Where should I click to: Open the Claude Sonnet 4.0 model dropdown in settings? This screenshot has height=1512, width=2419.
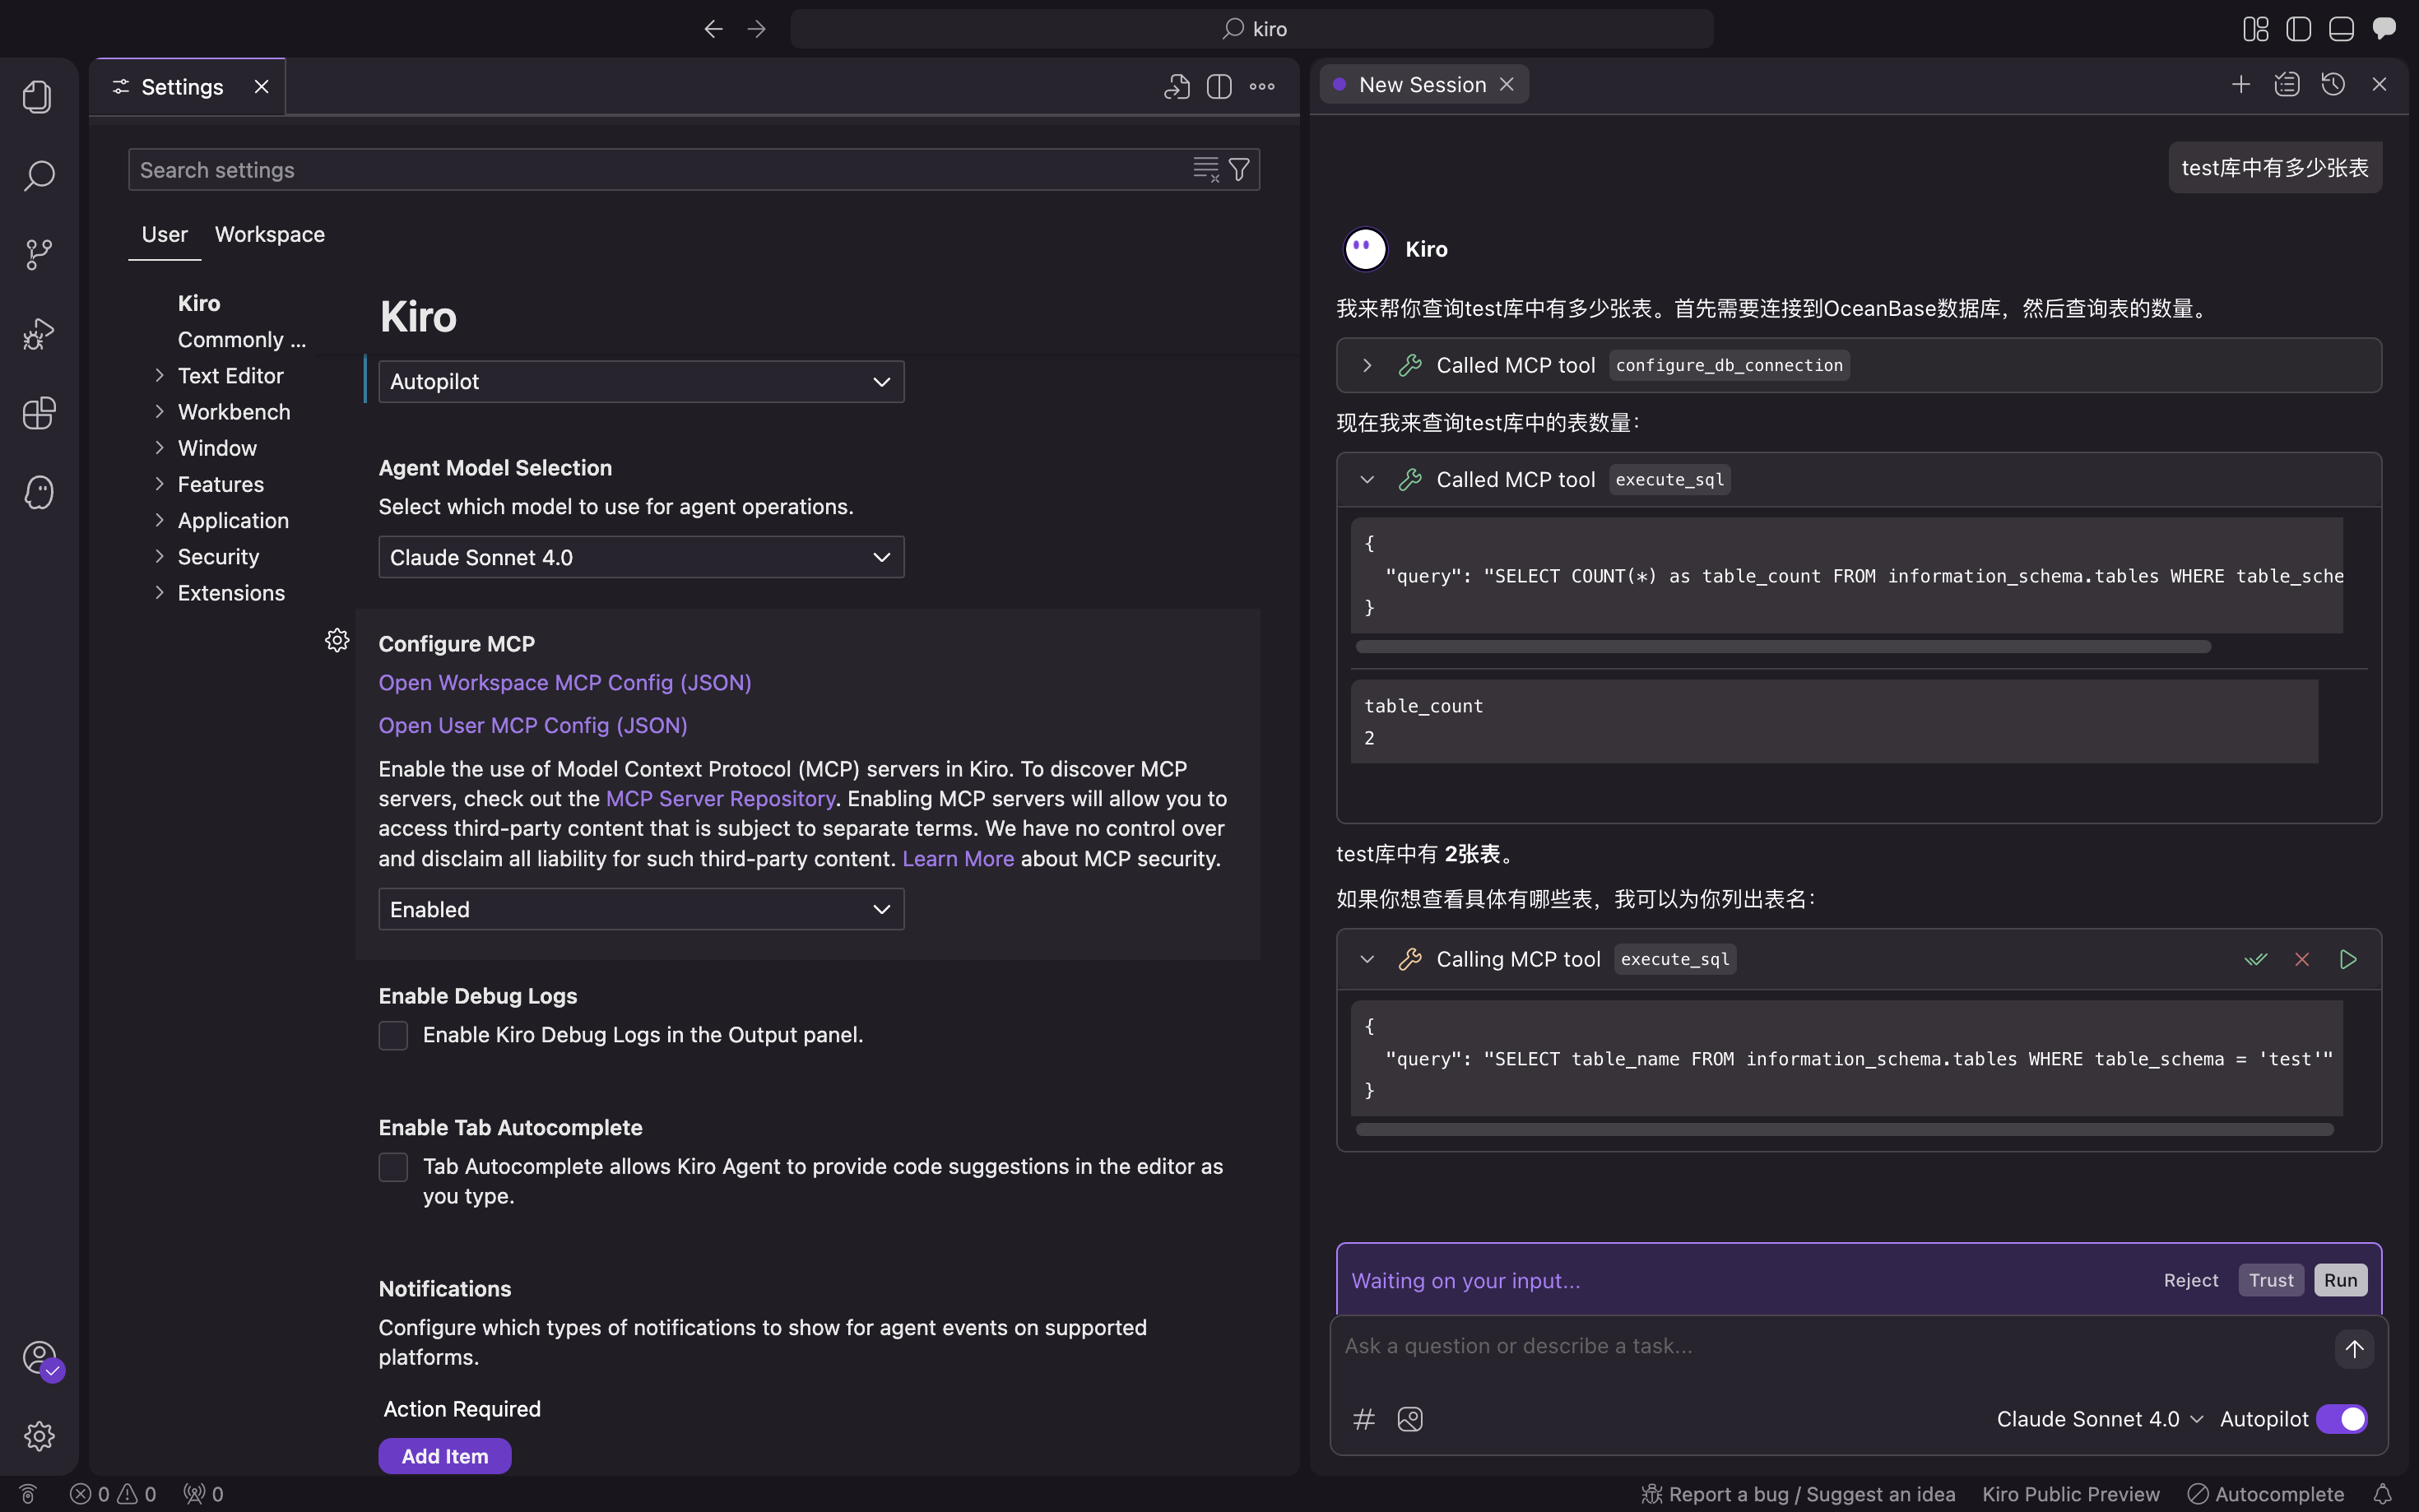coord(641,557)
